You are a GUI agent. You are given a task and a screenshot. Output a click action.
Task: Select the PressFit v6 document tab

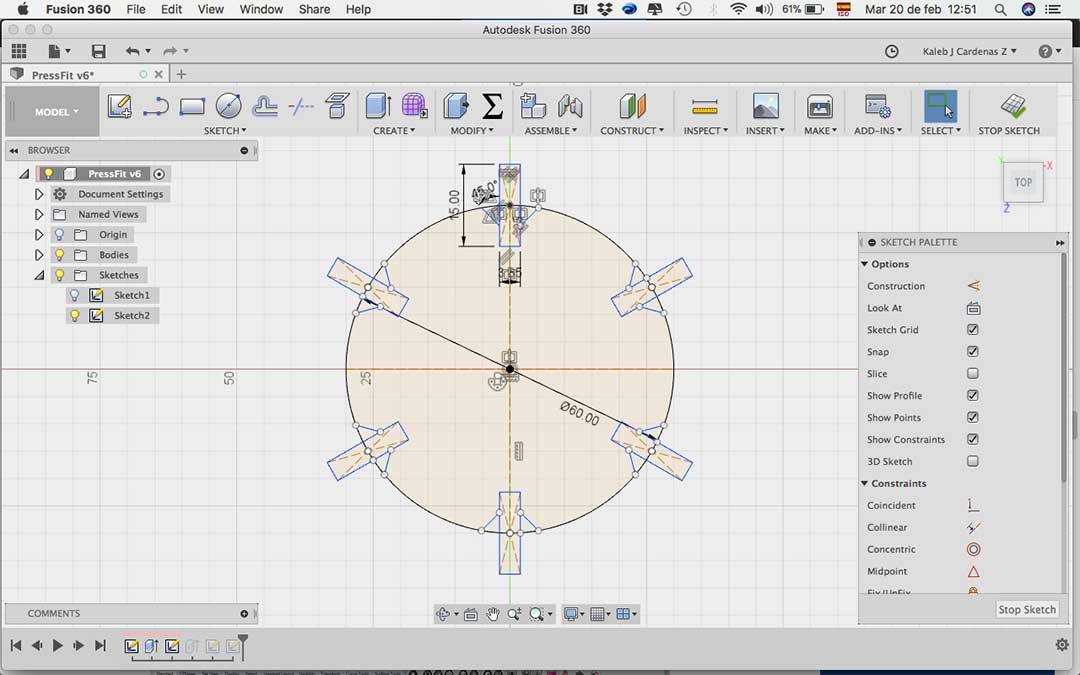point(63,75)
